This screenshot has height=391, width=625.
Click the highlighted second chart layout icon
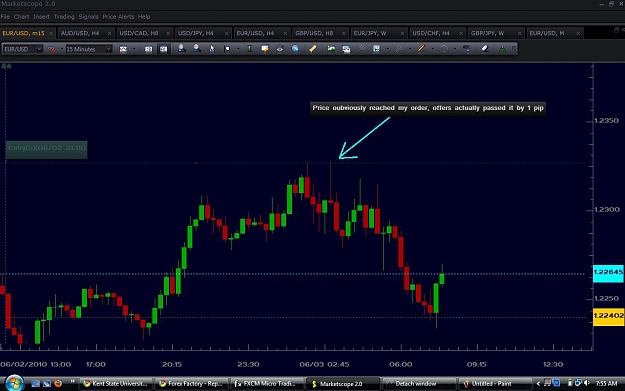[163, 49]
